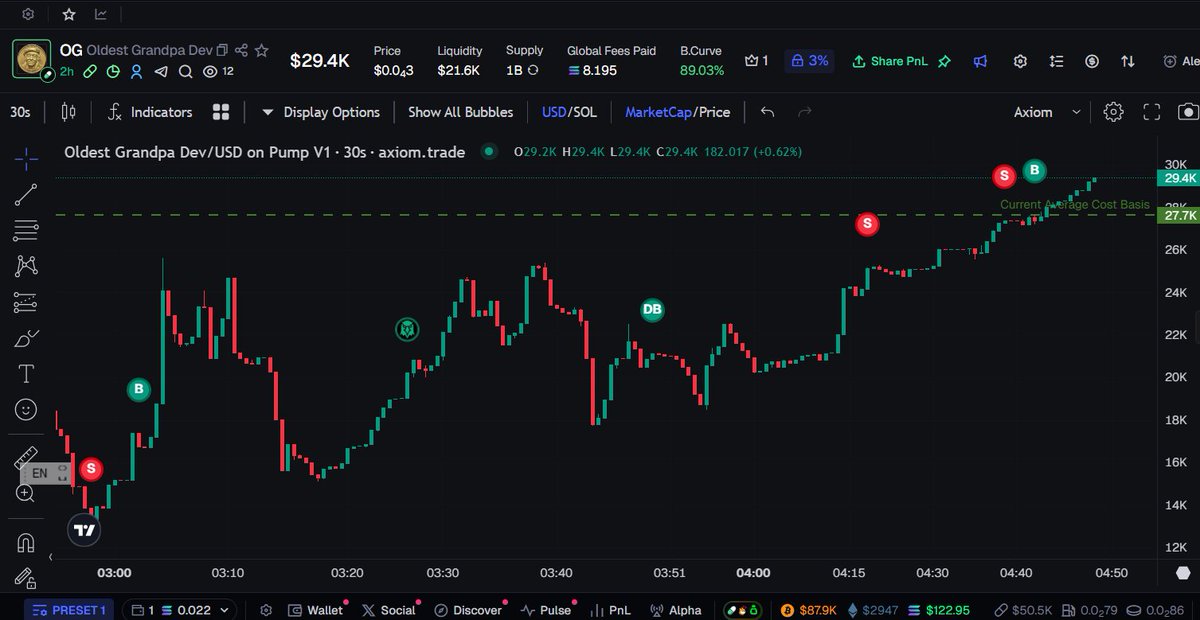
Task: Open the green link icon under token name
Action: point(91,72)
